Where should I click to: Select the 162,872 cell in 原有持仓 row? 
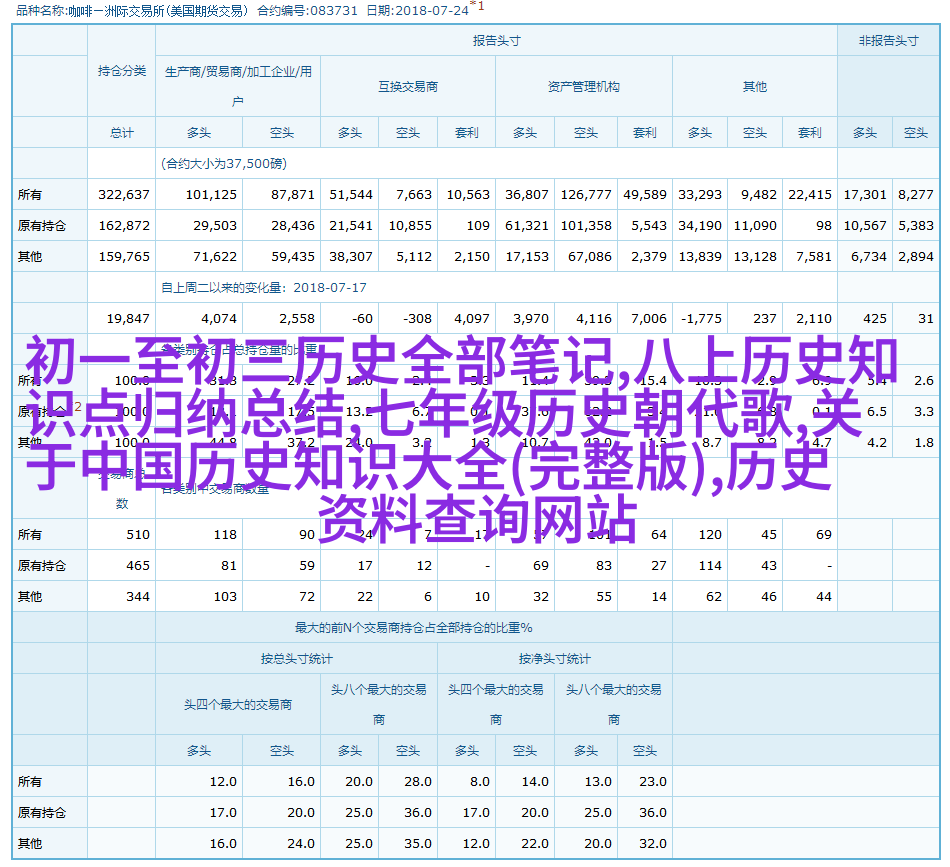(124, 226)
